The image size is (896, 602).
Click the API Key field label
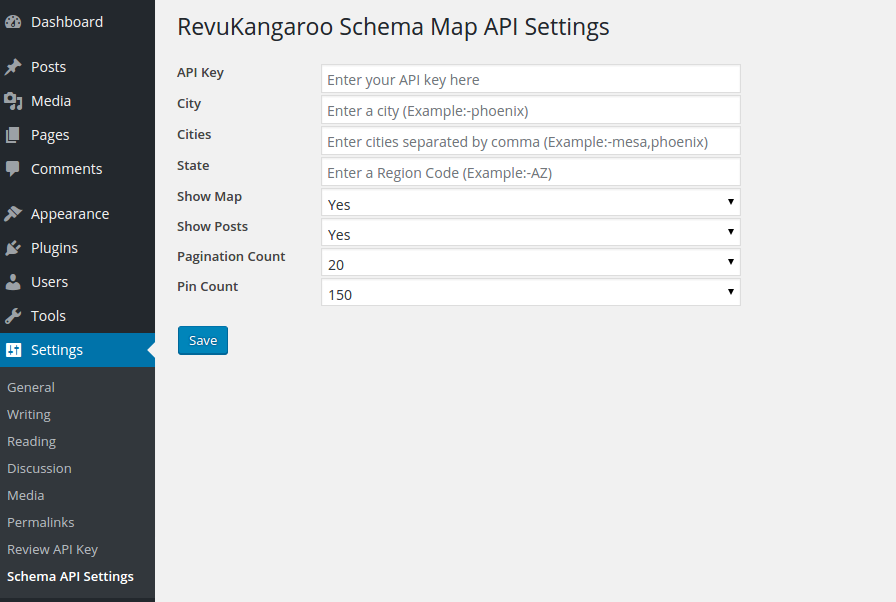point(201,73)
